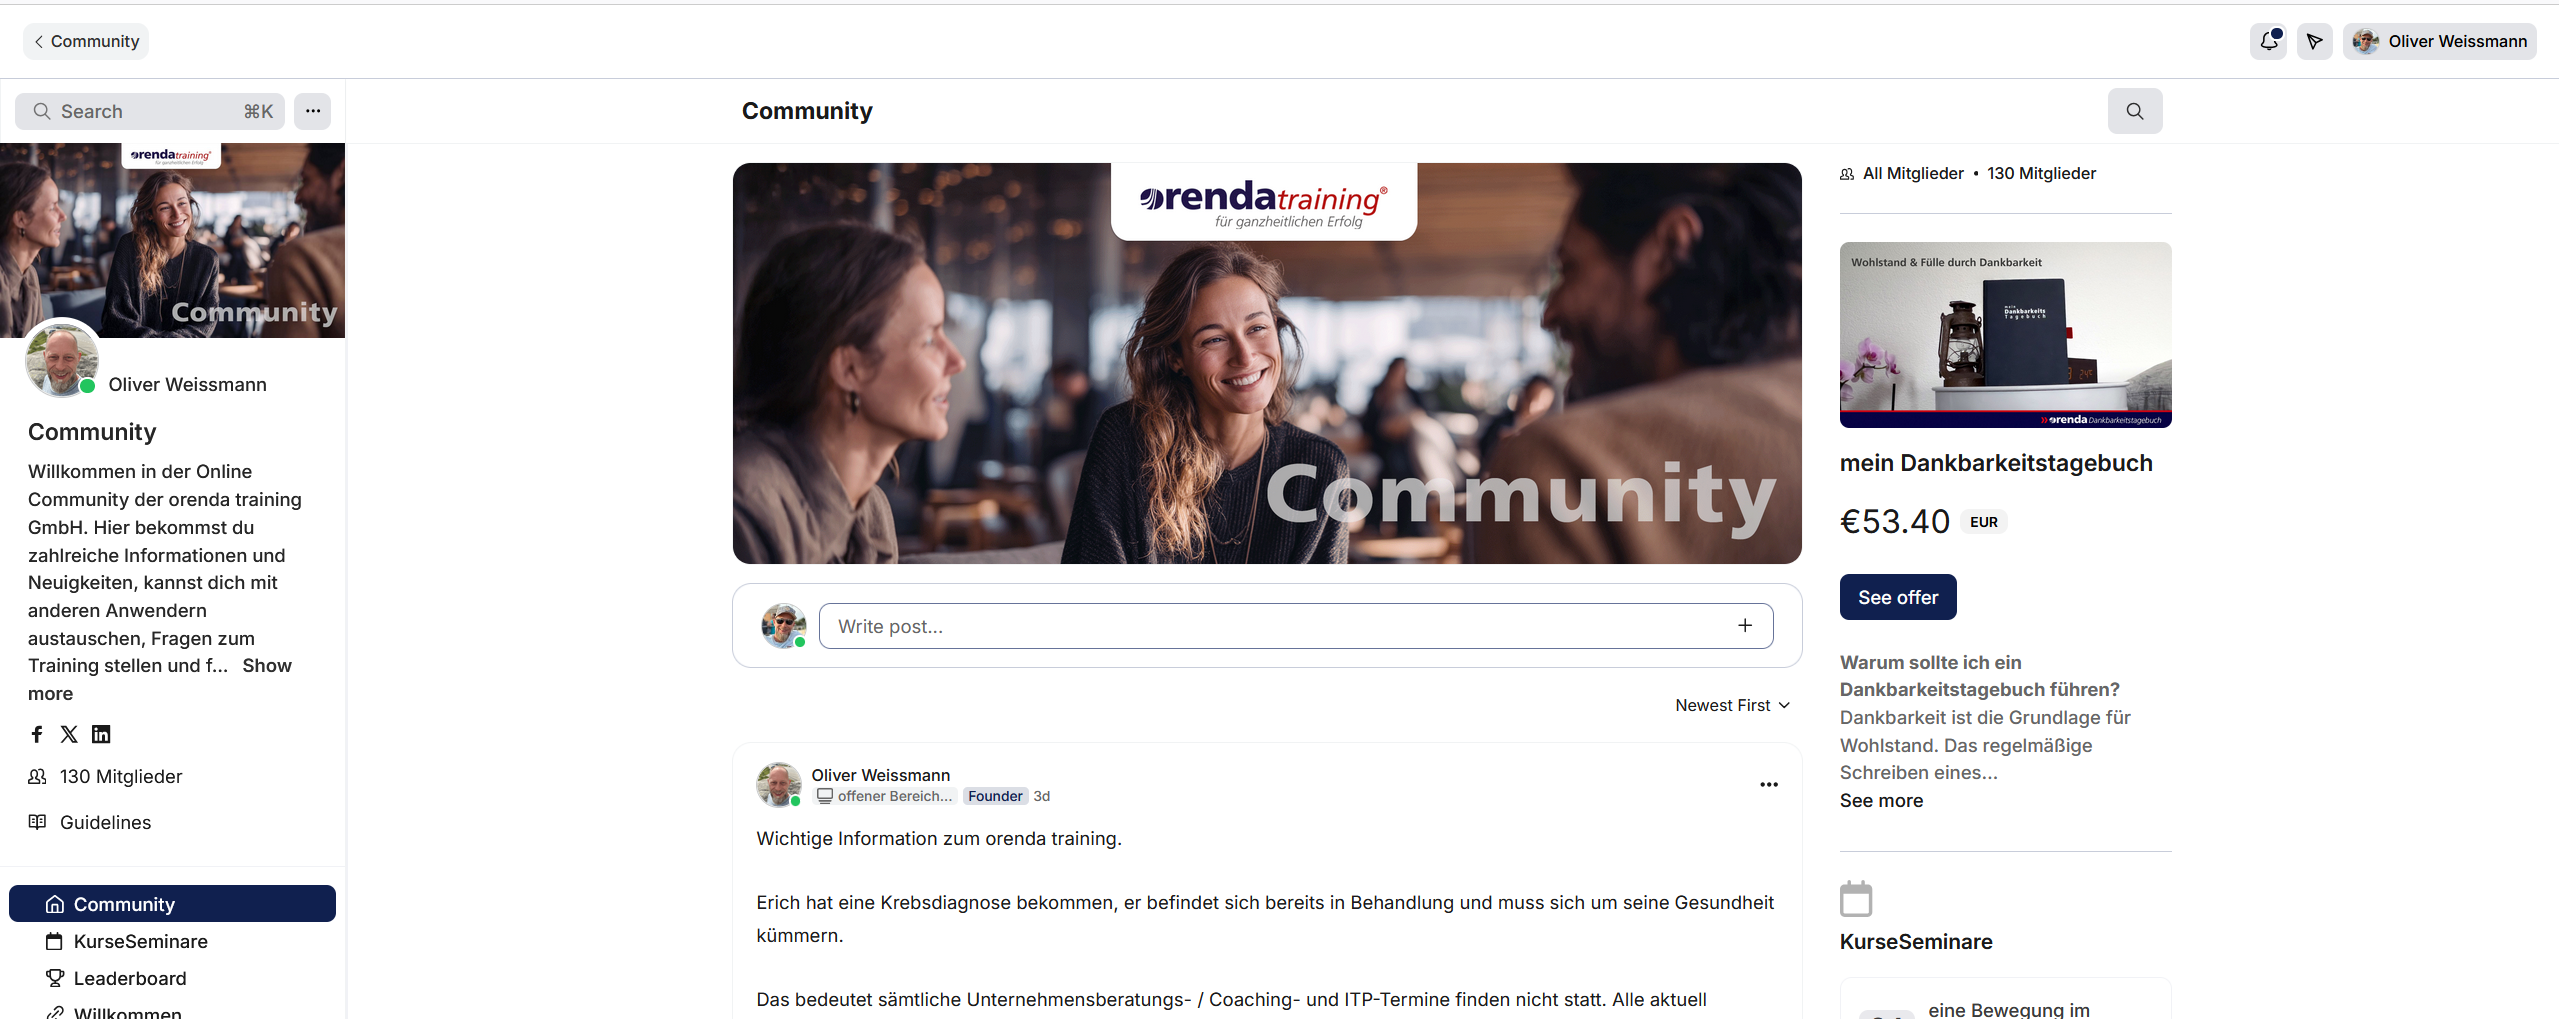Open the notifications bell icon
The image size is (2559, 1019).
2268,41
